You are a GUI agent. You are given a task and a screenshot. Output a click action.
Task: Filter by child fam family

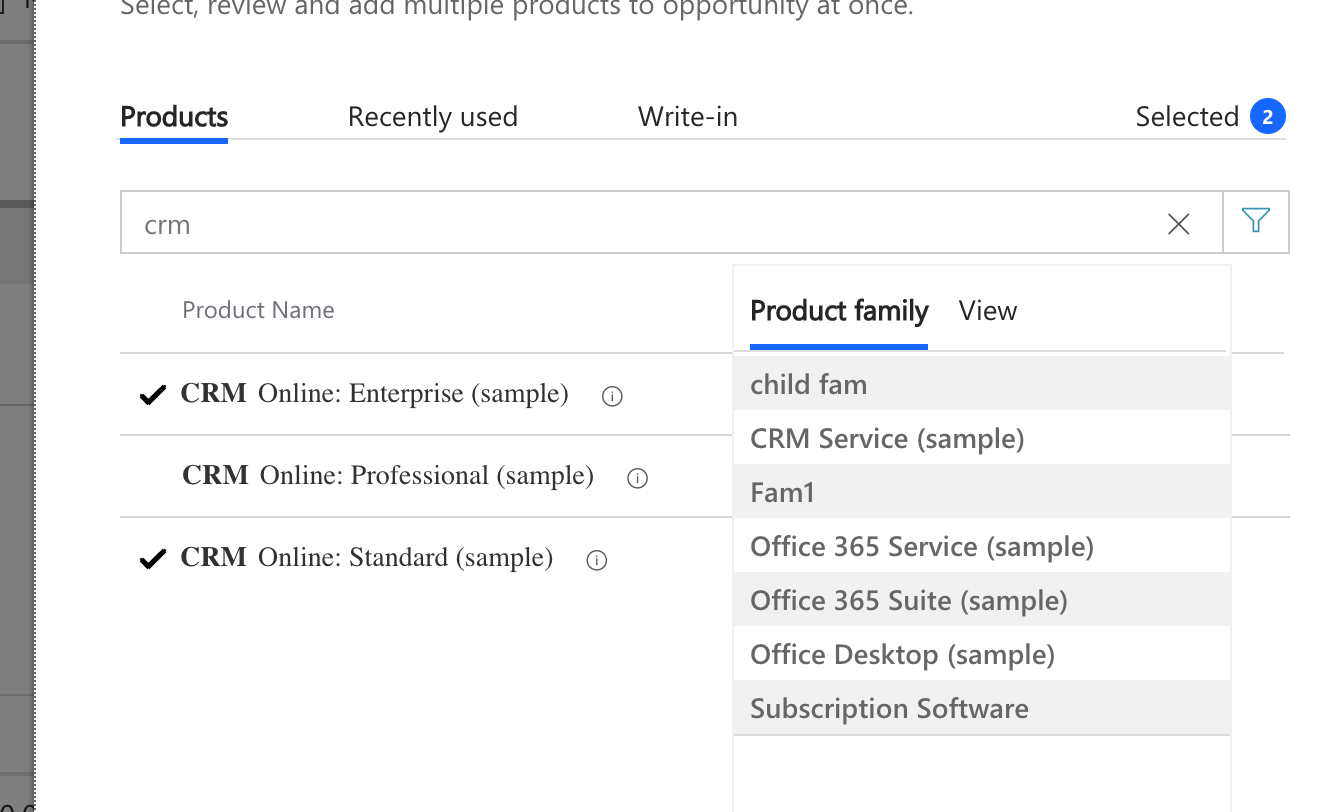point(982,384)
